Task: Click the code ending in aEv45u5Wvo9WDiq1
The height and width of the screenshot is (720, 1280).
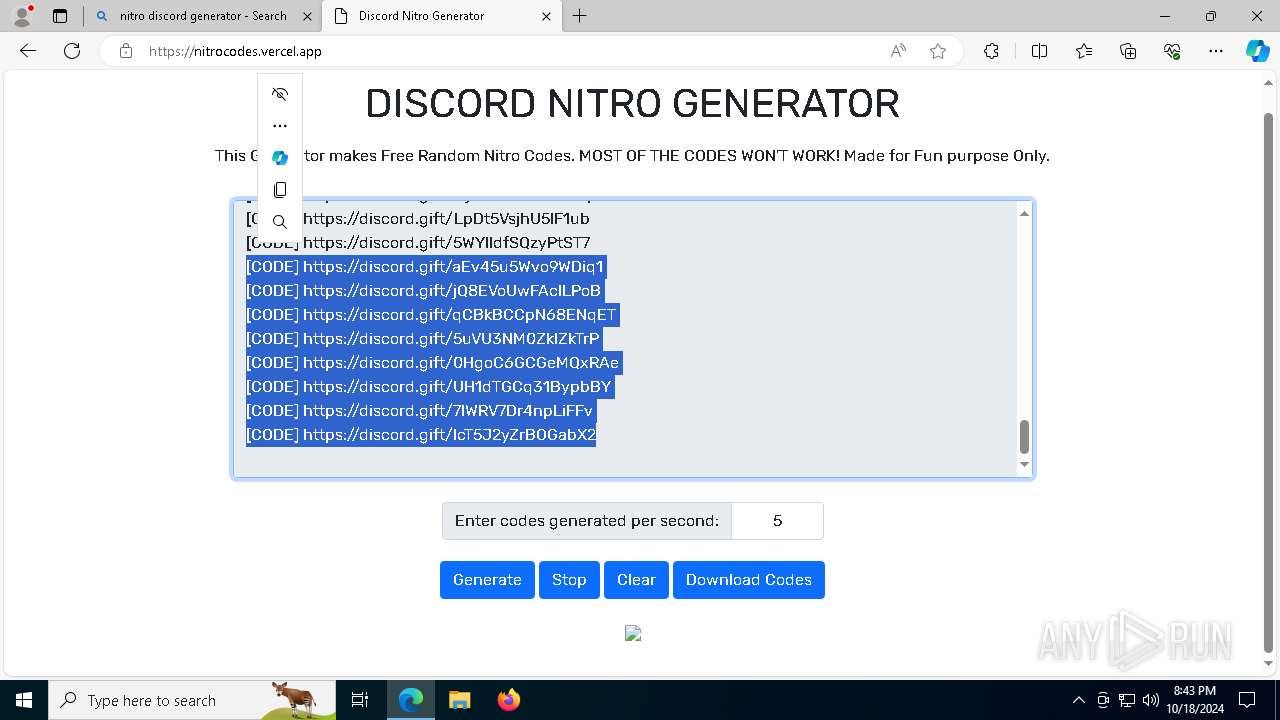Action: 425,267
